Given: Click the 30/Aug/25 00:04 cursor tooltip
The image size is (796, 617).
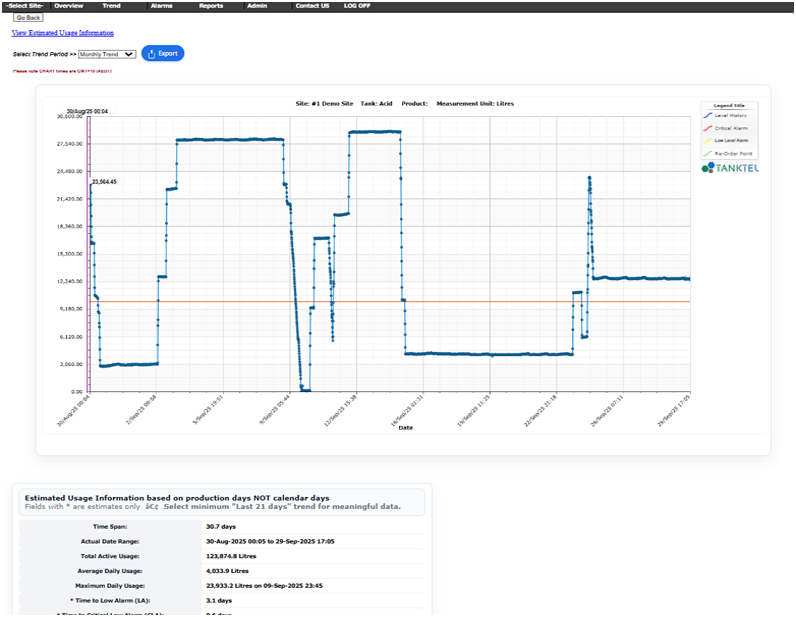Looking at the screenshot, I should click(87, 111).
